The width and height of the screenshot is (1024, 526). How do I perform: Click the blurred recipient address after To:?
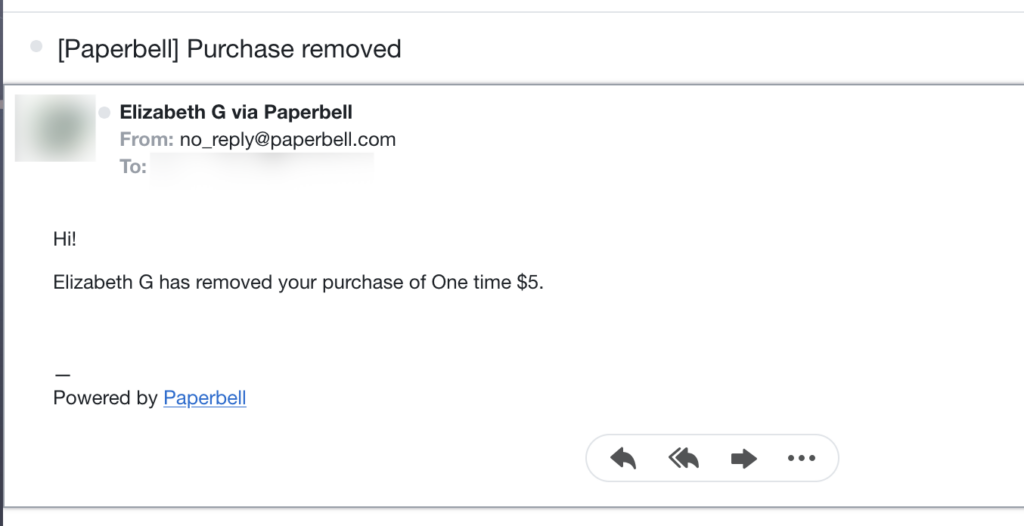(x=262, y=167)
